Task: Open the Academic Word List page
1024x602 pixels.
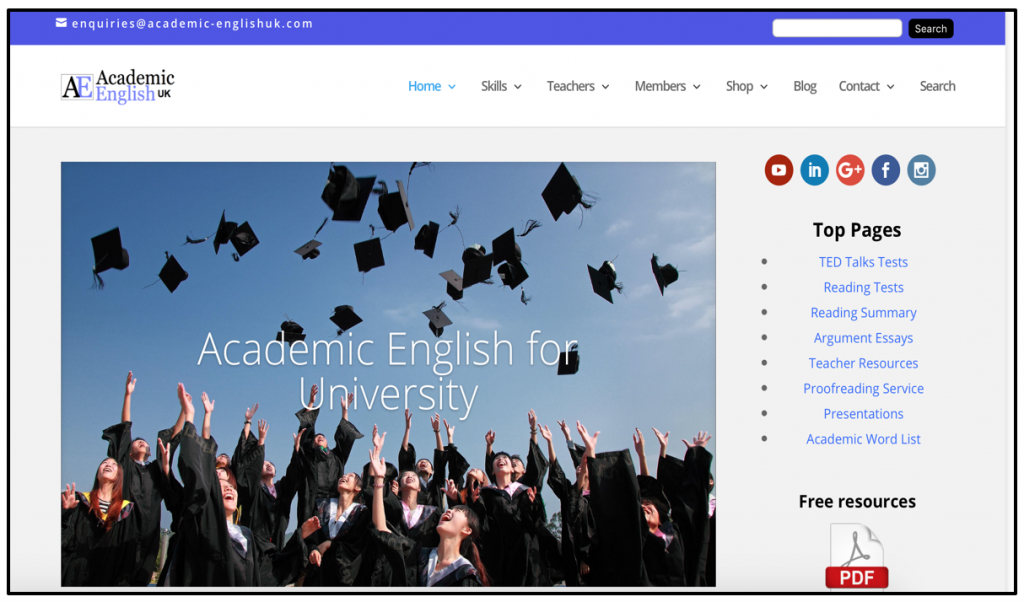Action: coord(863,438)
